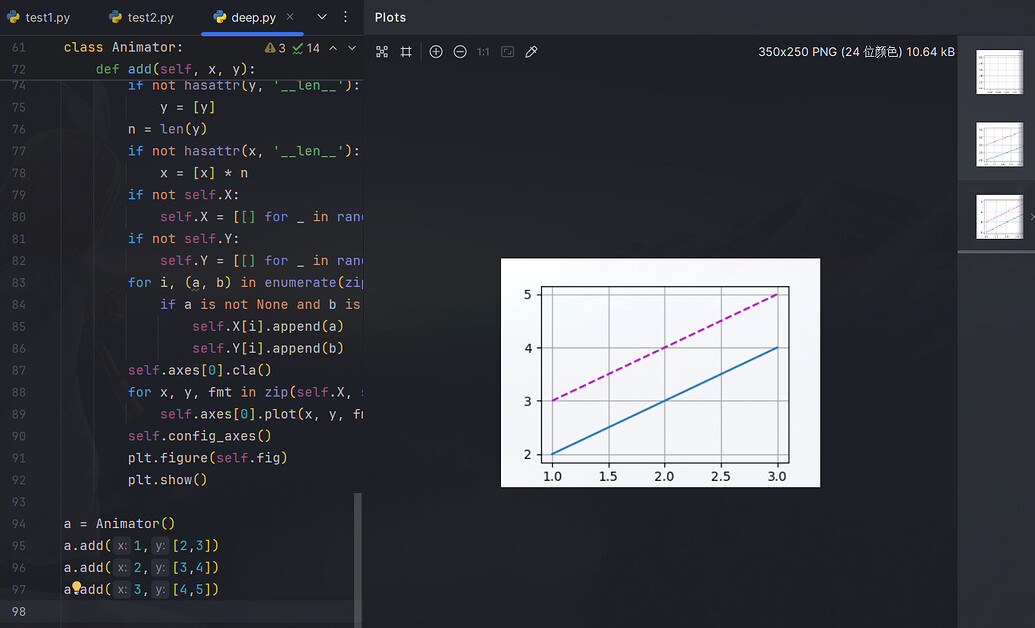This screenshot has width=1035, height=628.
Task: Toggle the chessboard transparency background icon
Action: pyautogui.click(x=382, y=52)
